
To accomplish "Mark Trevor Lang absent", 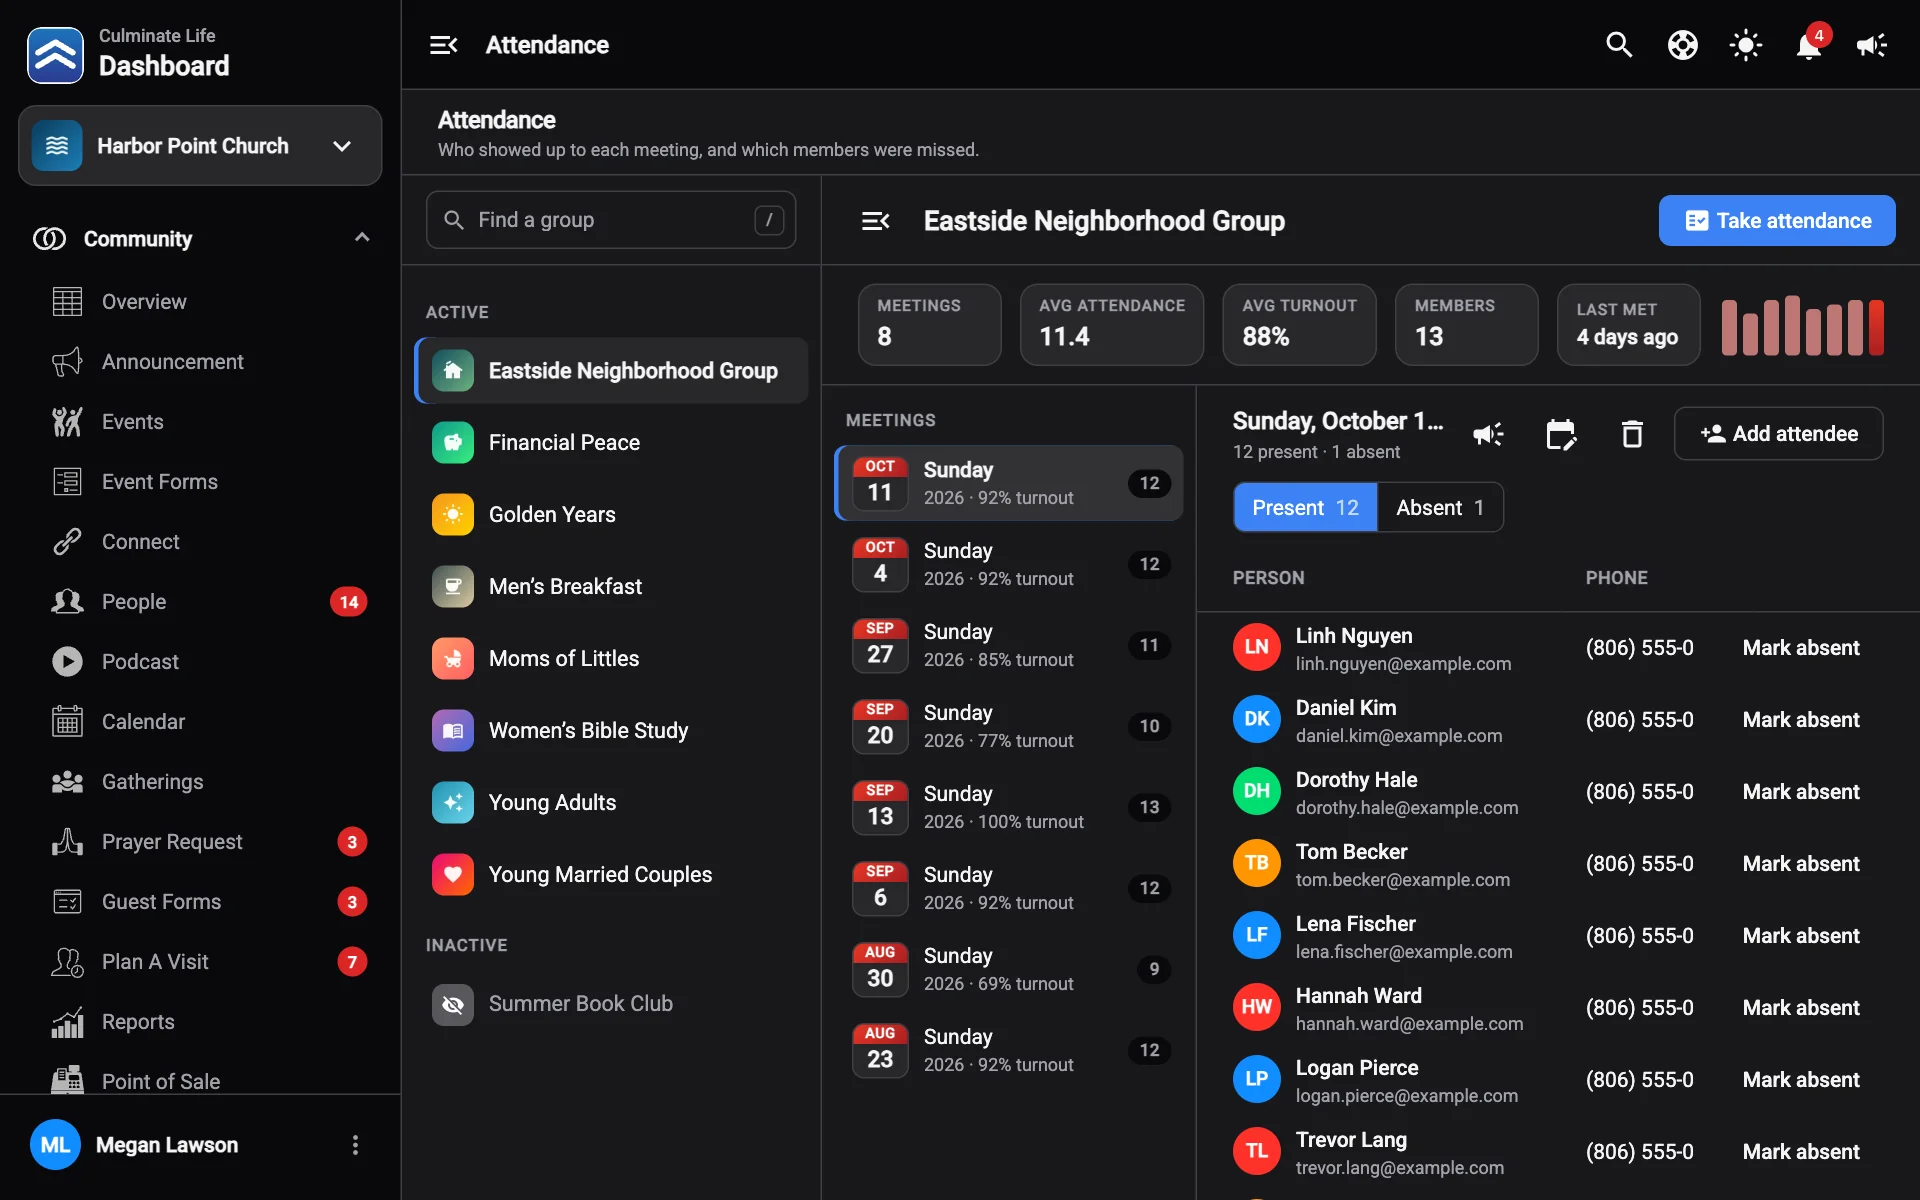I will pos(1801,1152).
